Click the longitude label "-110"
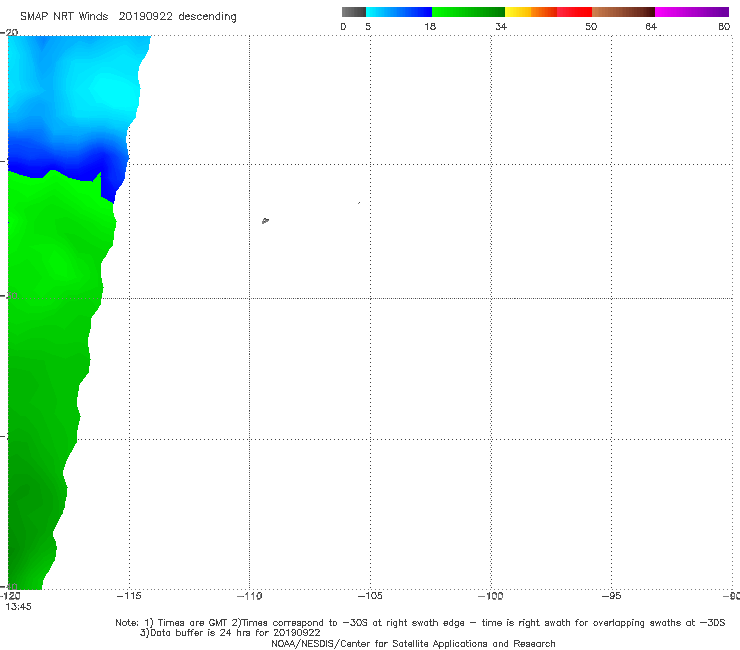Viewport: 740px width, 650px height. 250,596
